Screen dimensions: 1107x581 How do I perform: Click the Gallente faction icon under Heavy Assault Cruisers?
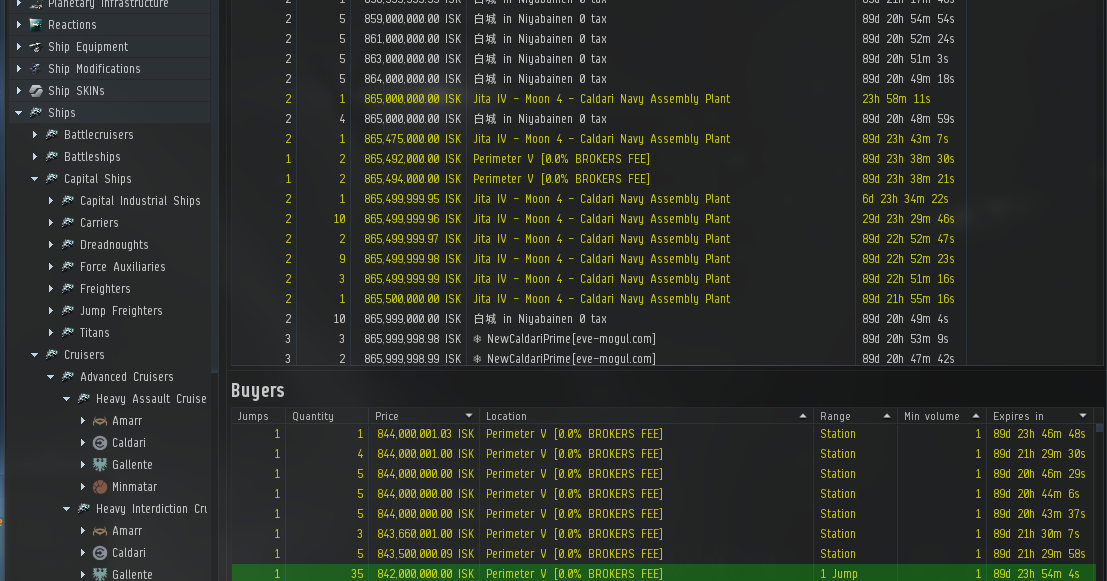[100, 465]
